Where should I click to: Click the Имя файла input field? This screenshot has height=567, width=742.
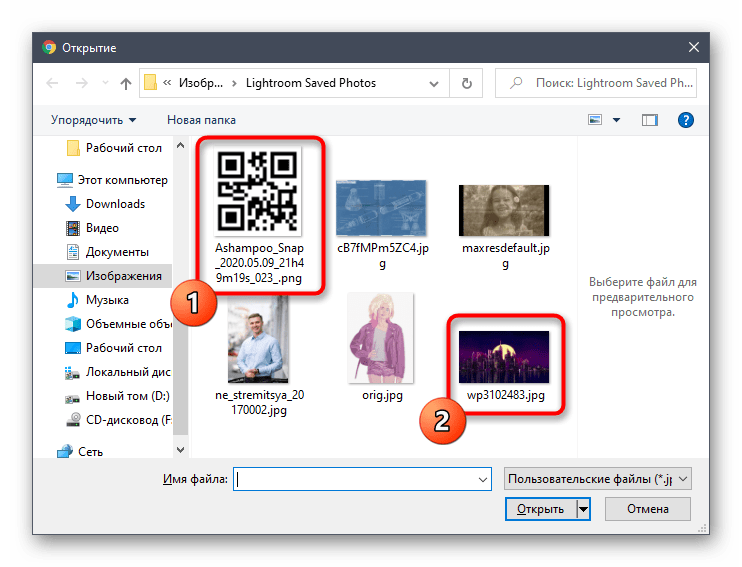coord(362,479)
